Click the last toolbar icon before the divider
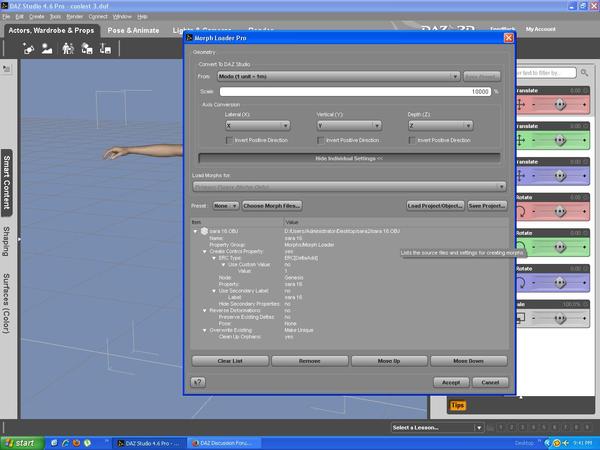 105,49
